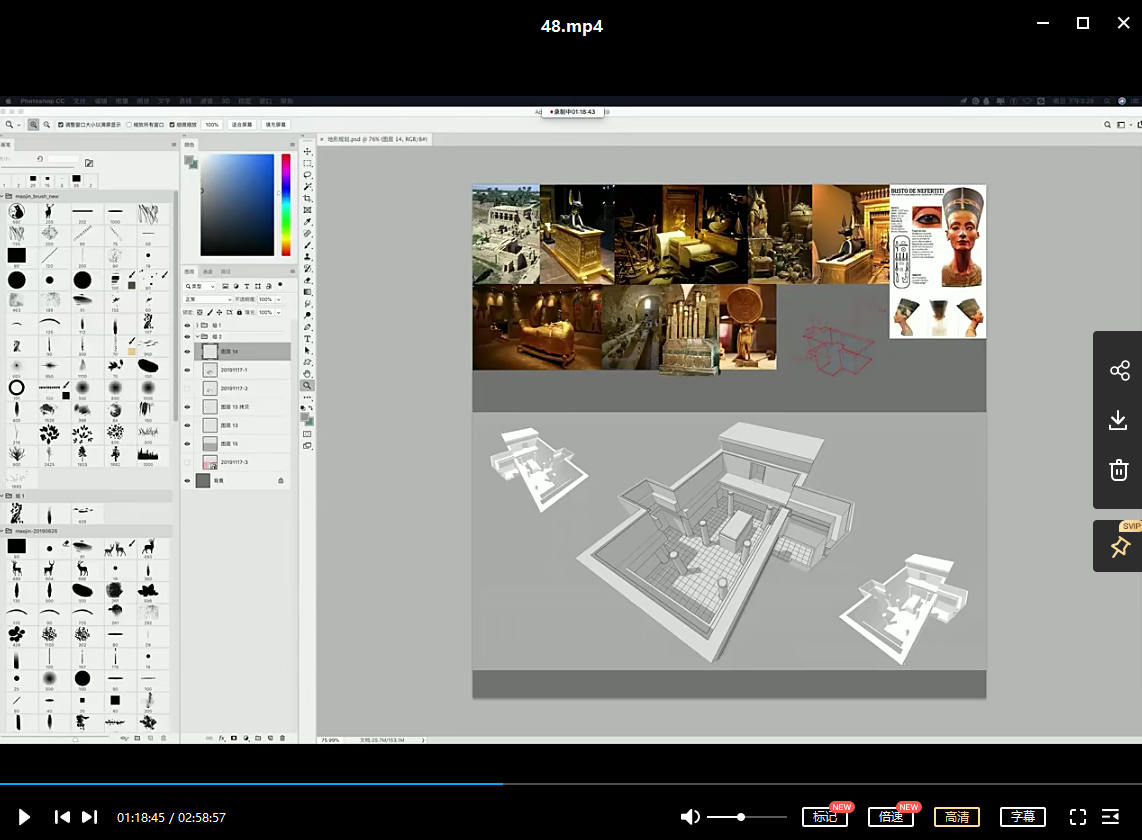Viewport: 1142px width, 840px height.
Task: Open the 高清 video quality options
Action: pos(957,817)
